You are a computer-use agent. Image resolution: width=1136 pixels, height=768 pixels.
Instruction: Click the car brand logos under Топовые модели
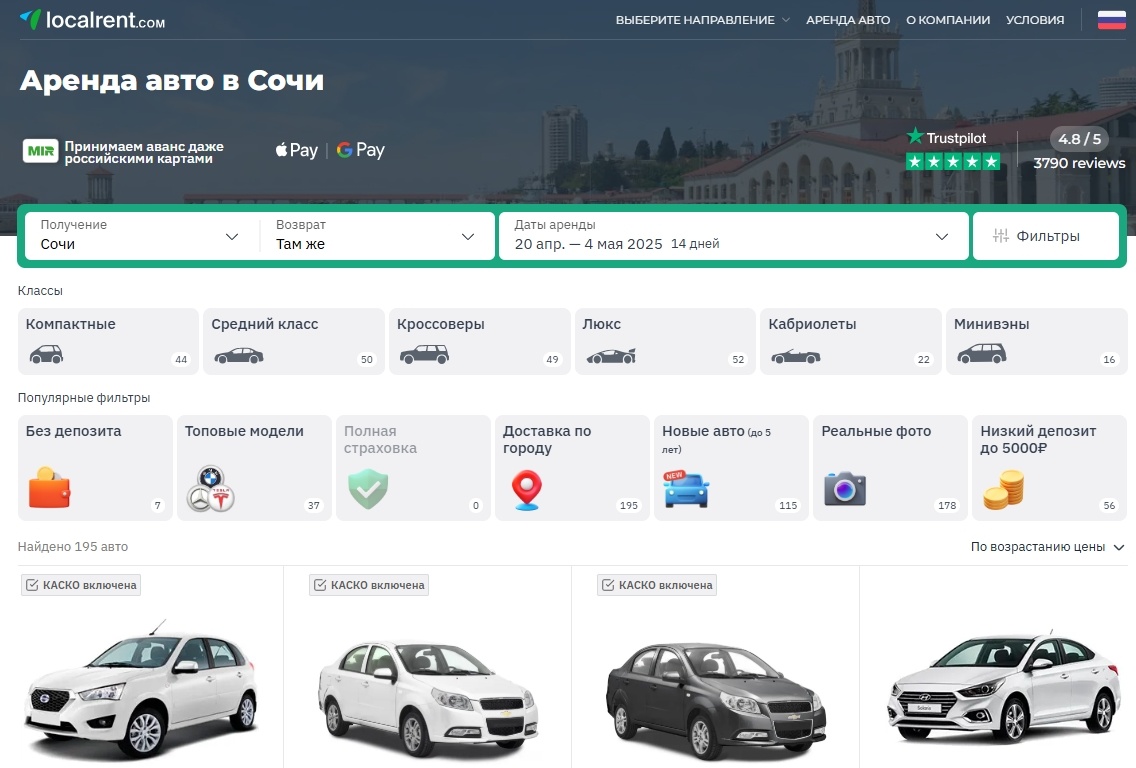tap(208, 490)
